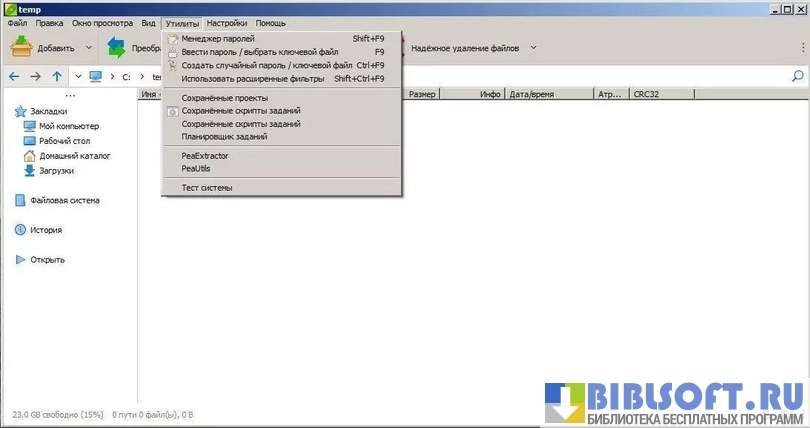Select Менеджер паролей menu entry
This screenshot has width=810, height=428.
tap(218, 38)
